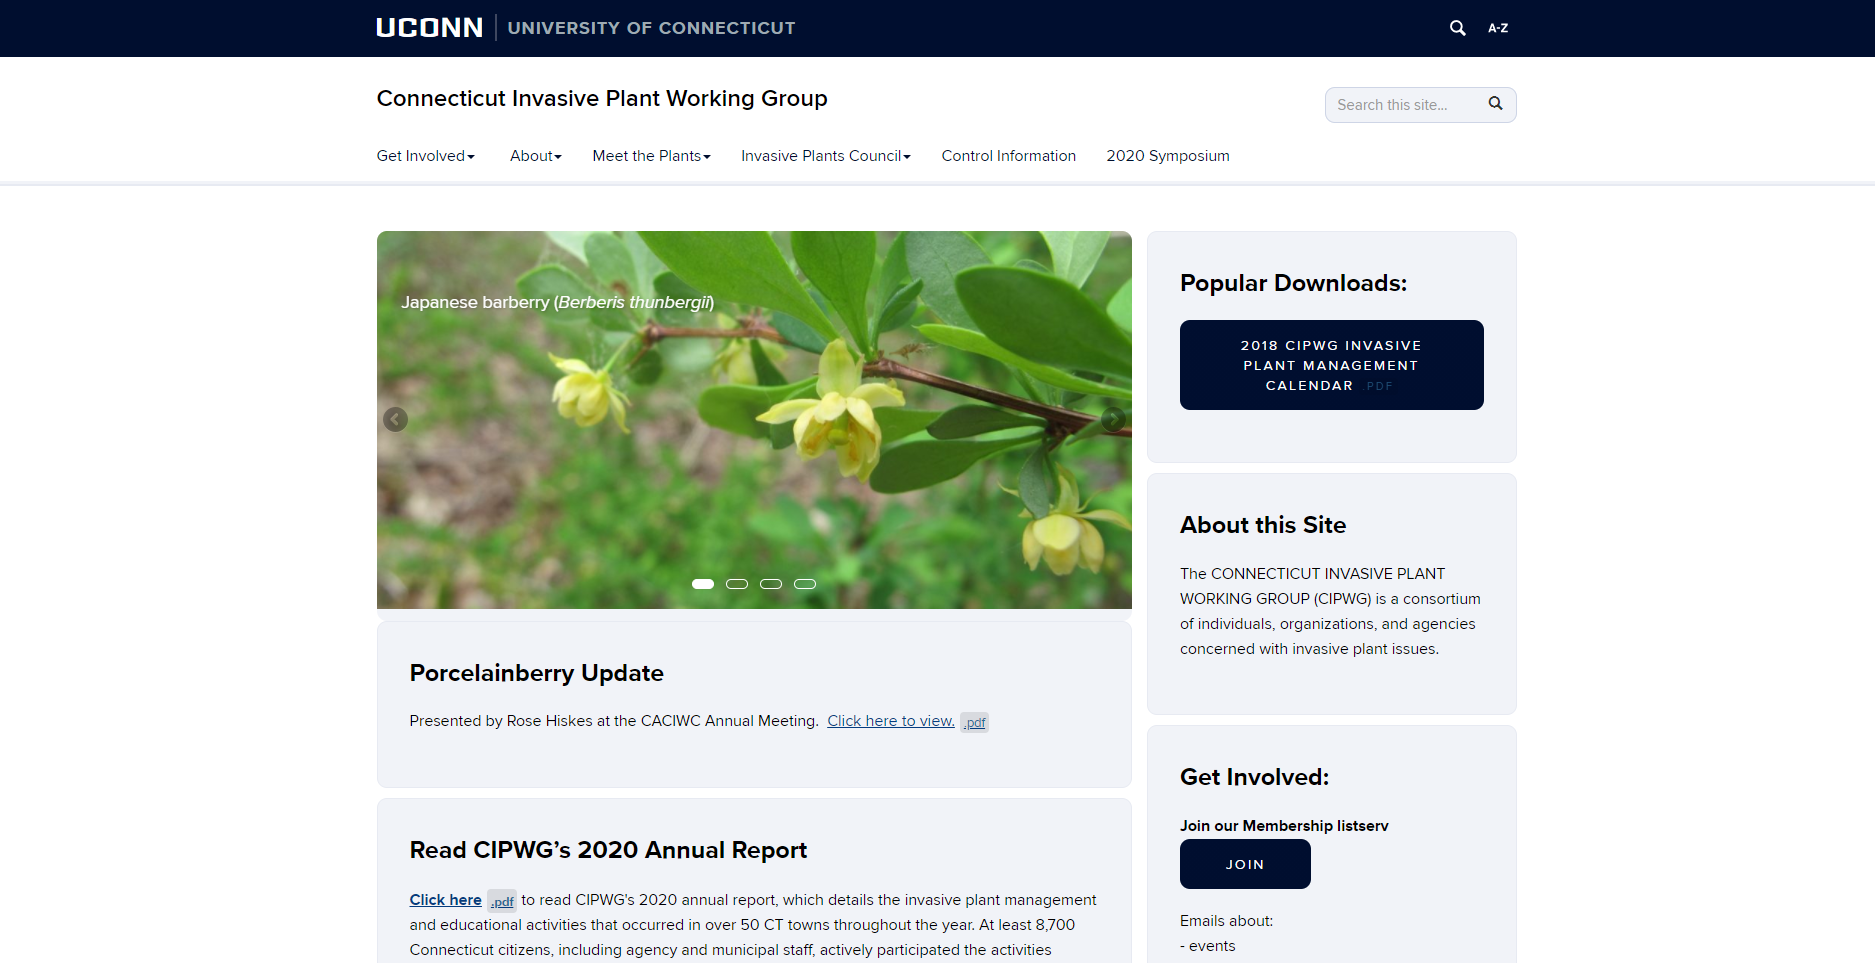Click the .pdf badge after Porcelainberry link

coord(974,722)
